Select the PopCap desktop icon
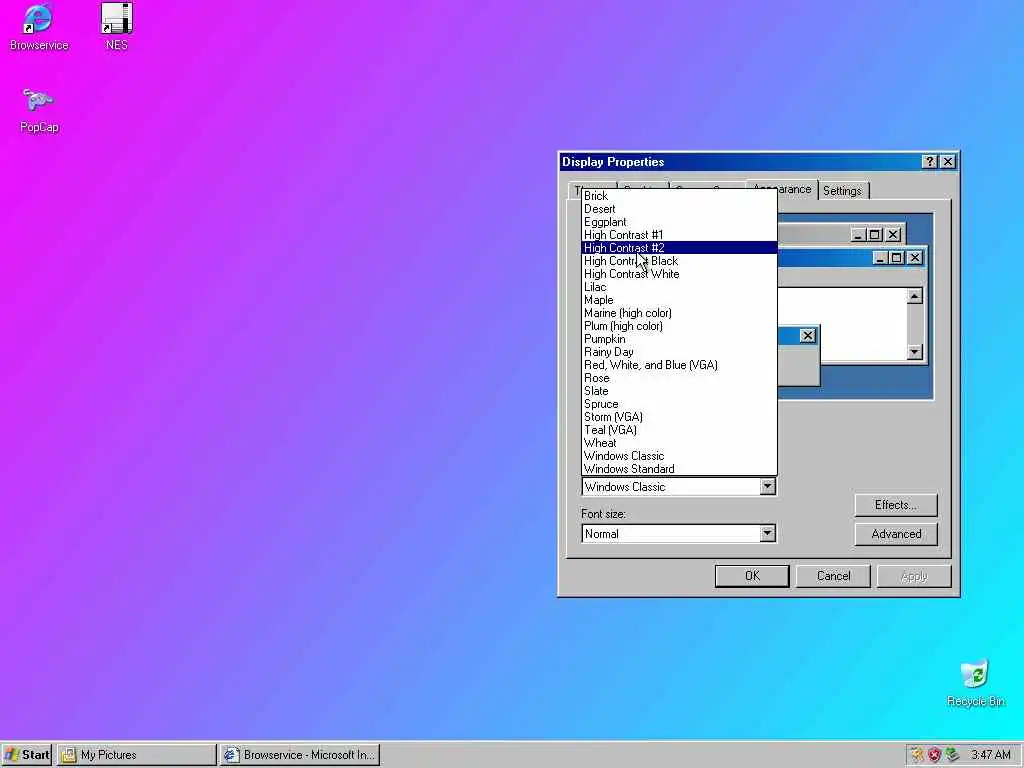The image size is (1024, 768). (39, 110)
